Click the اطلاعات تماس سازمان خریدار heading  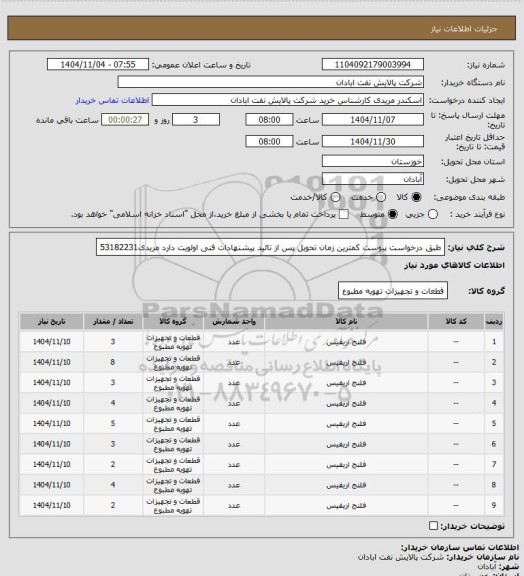[459, 548]
